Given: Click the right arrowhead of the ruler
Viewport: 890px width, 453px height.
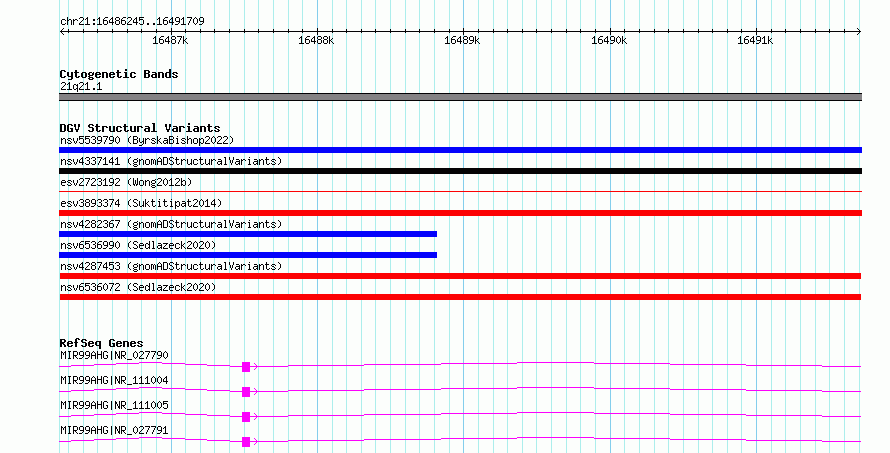Looking at the screenshot, I should (x=859, y=32).
